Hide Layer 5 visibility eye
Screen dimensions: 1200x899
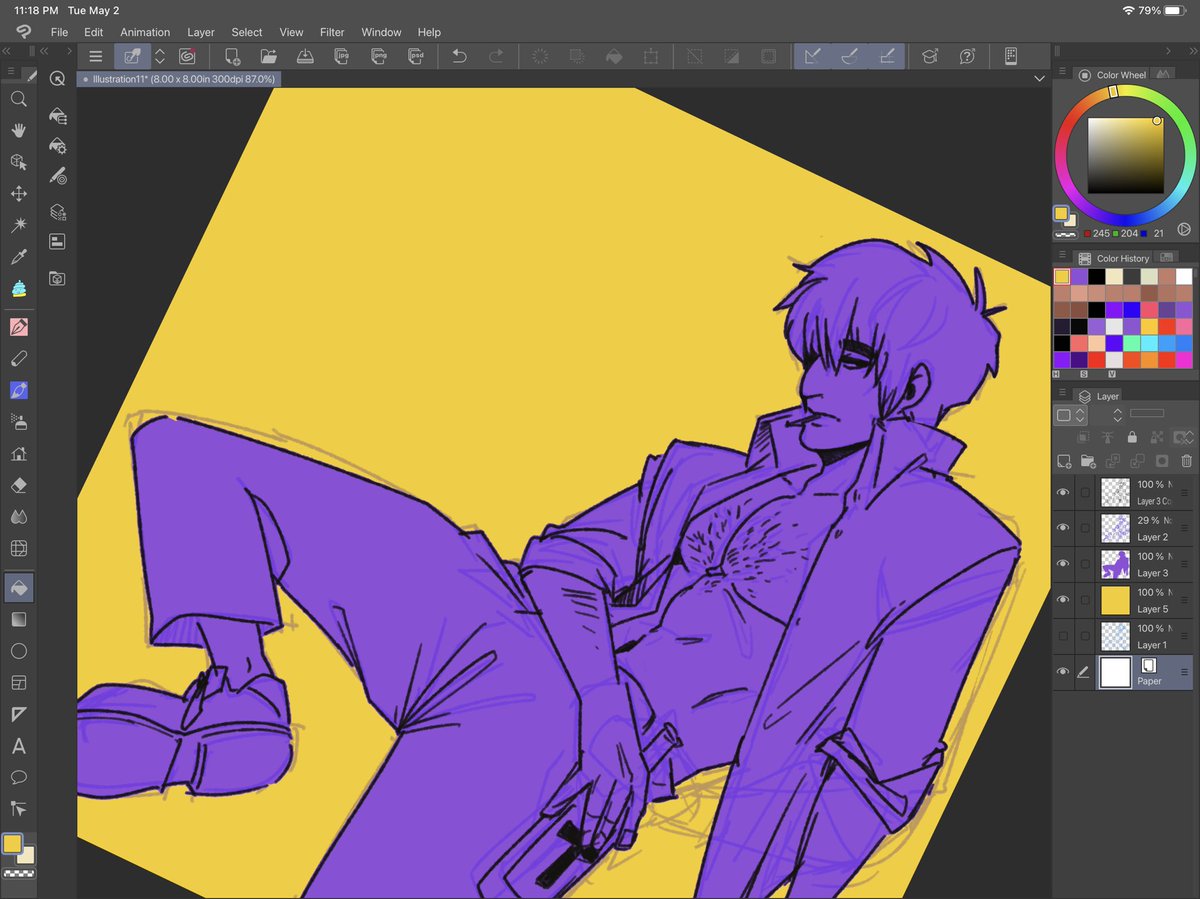1063,599
